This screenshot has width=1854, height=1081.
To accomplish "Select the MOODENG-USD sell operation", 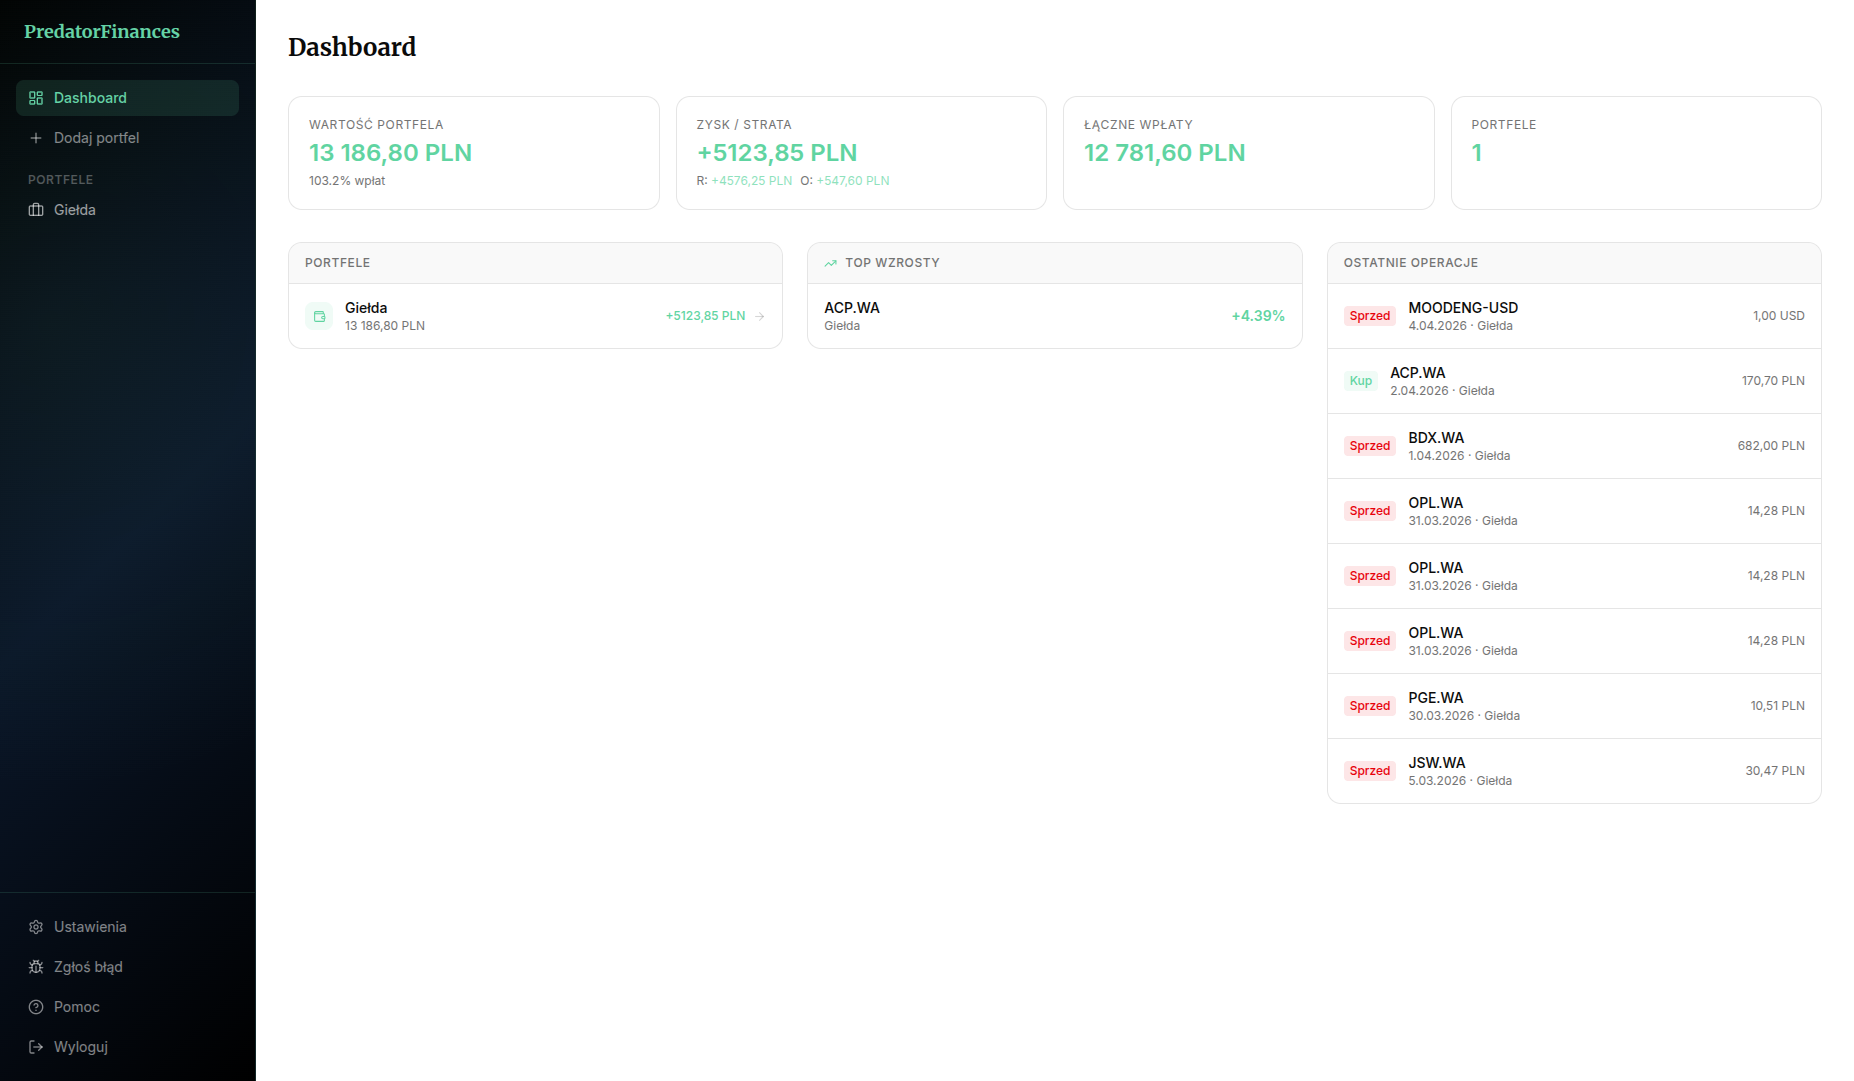I will pos(1574,316).
